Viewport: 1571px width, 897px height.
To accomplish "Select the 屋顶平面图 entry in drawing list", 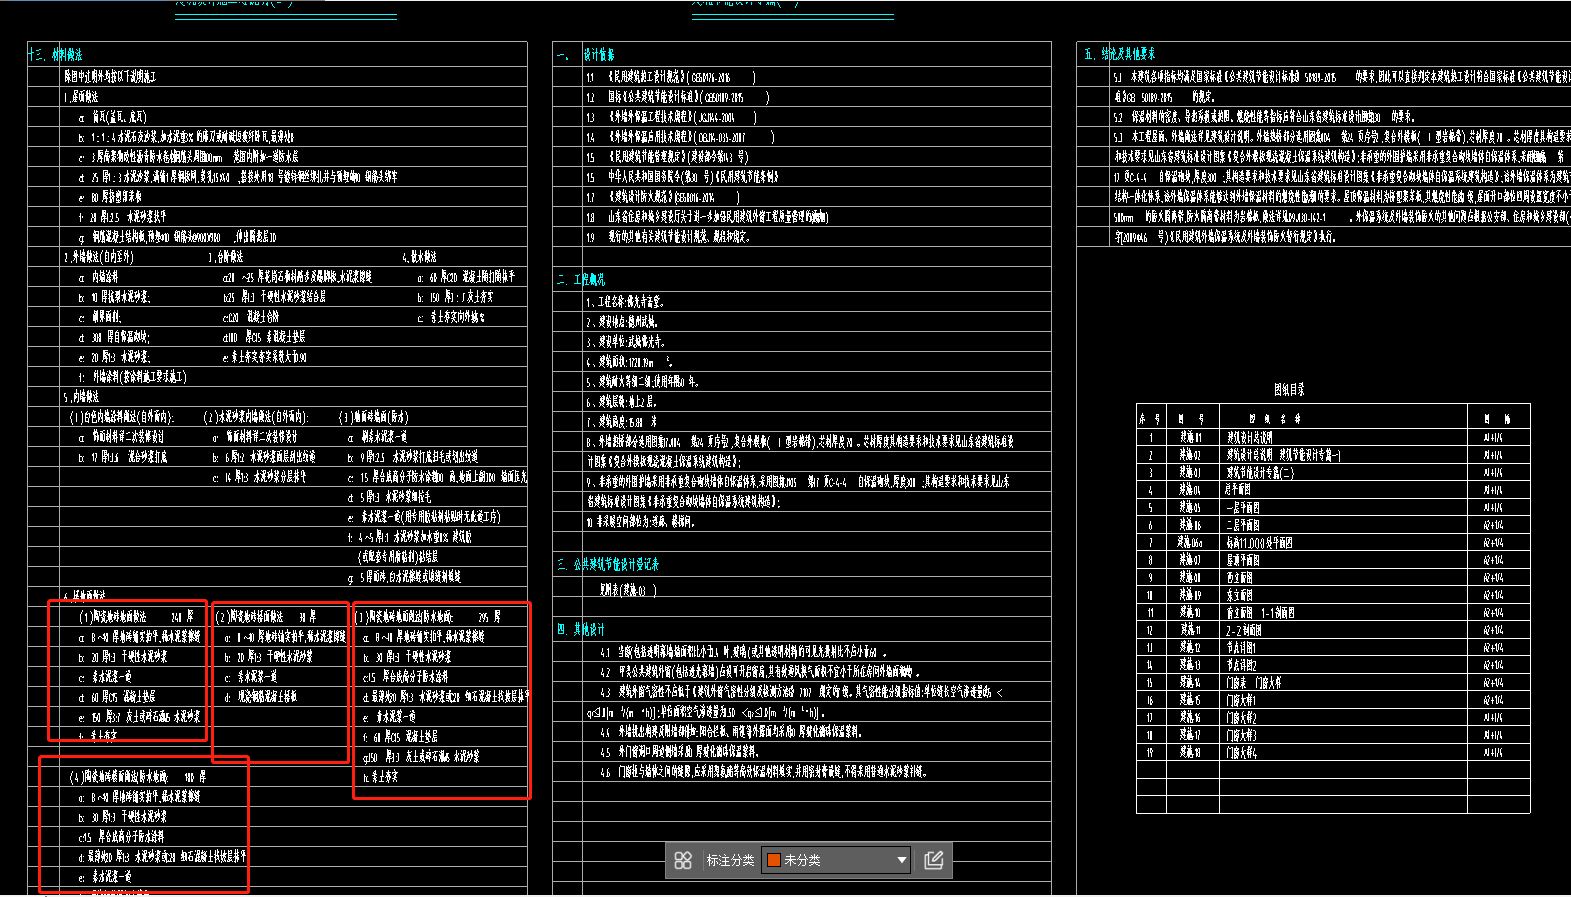I will tap(1243, 560).
